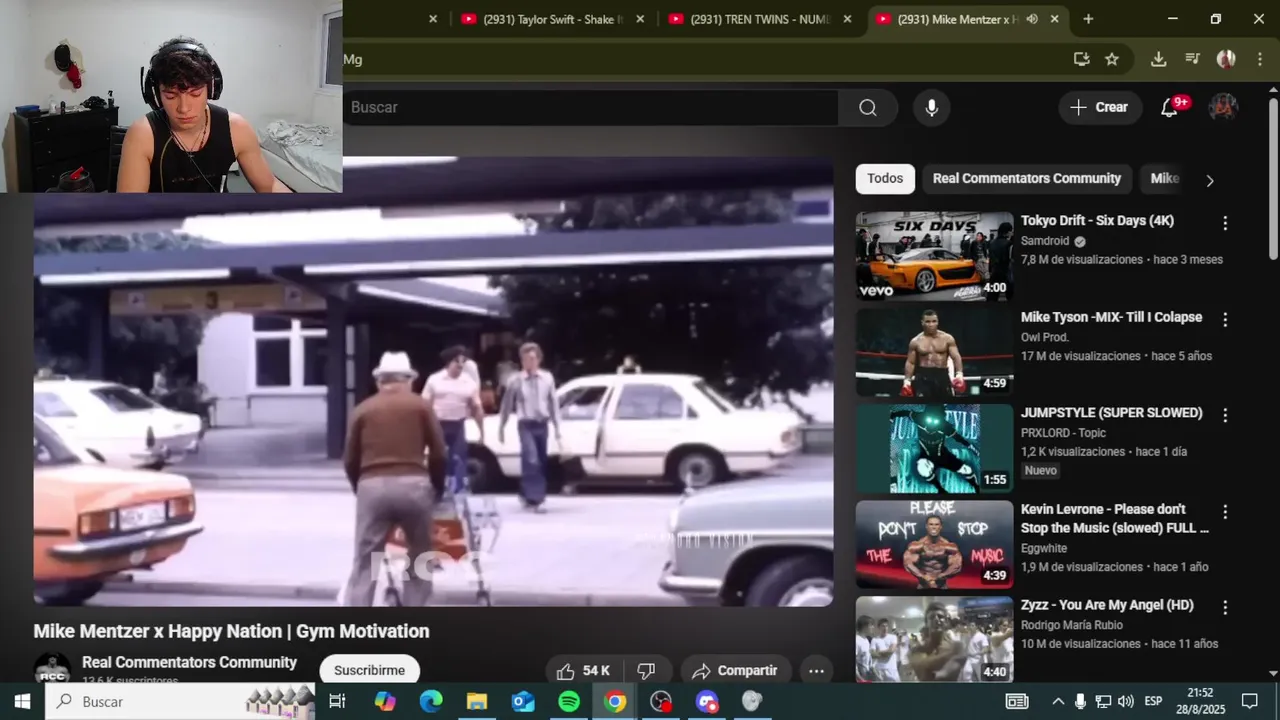Click the install app icon in address bar
This screenshot has width=1280, height=720.
[1081, 59]
